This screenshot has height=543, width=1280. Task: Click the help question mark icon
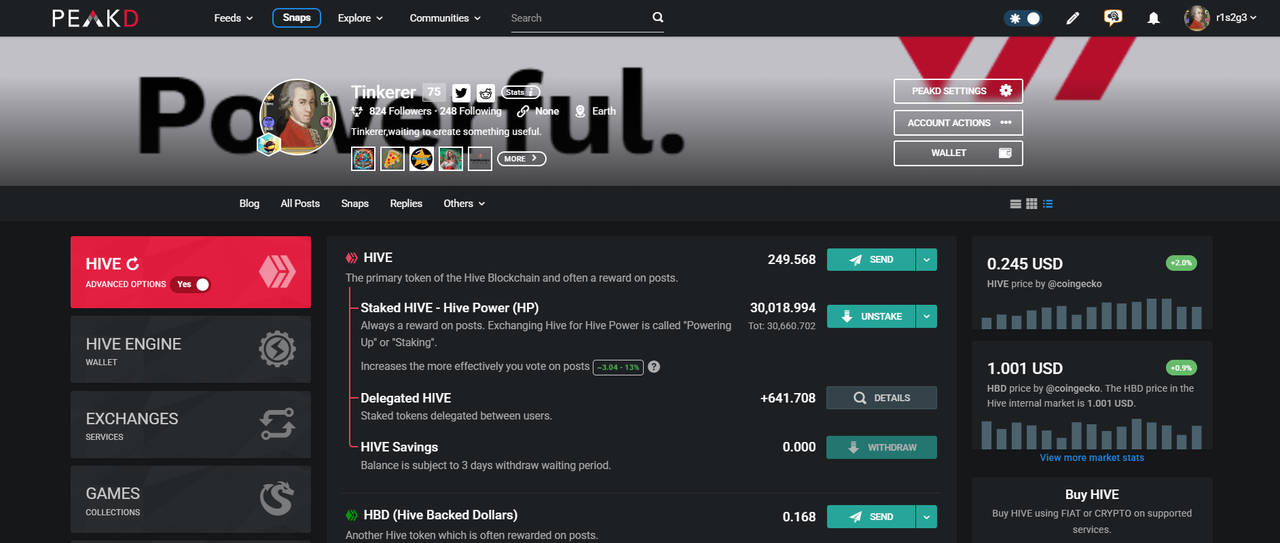(654, 366)
